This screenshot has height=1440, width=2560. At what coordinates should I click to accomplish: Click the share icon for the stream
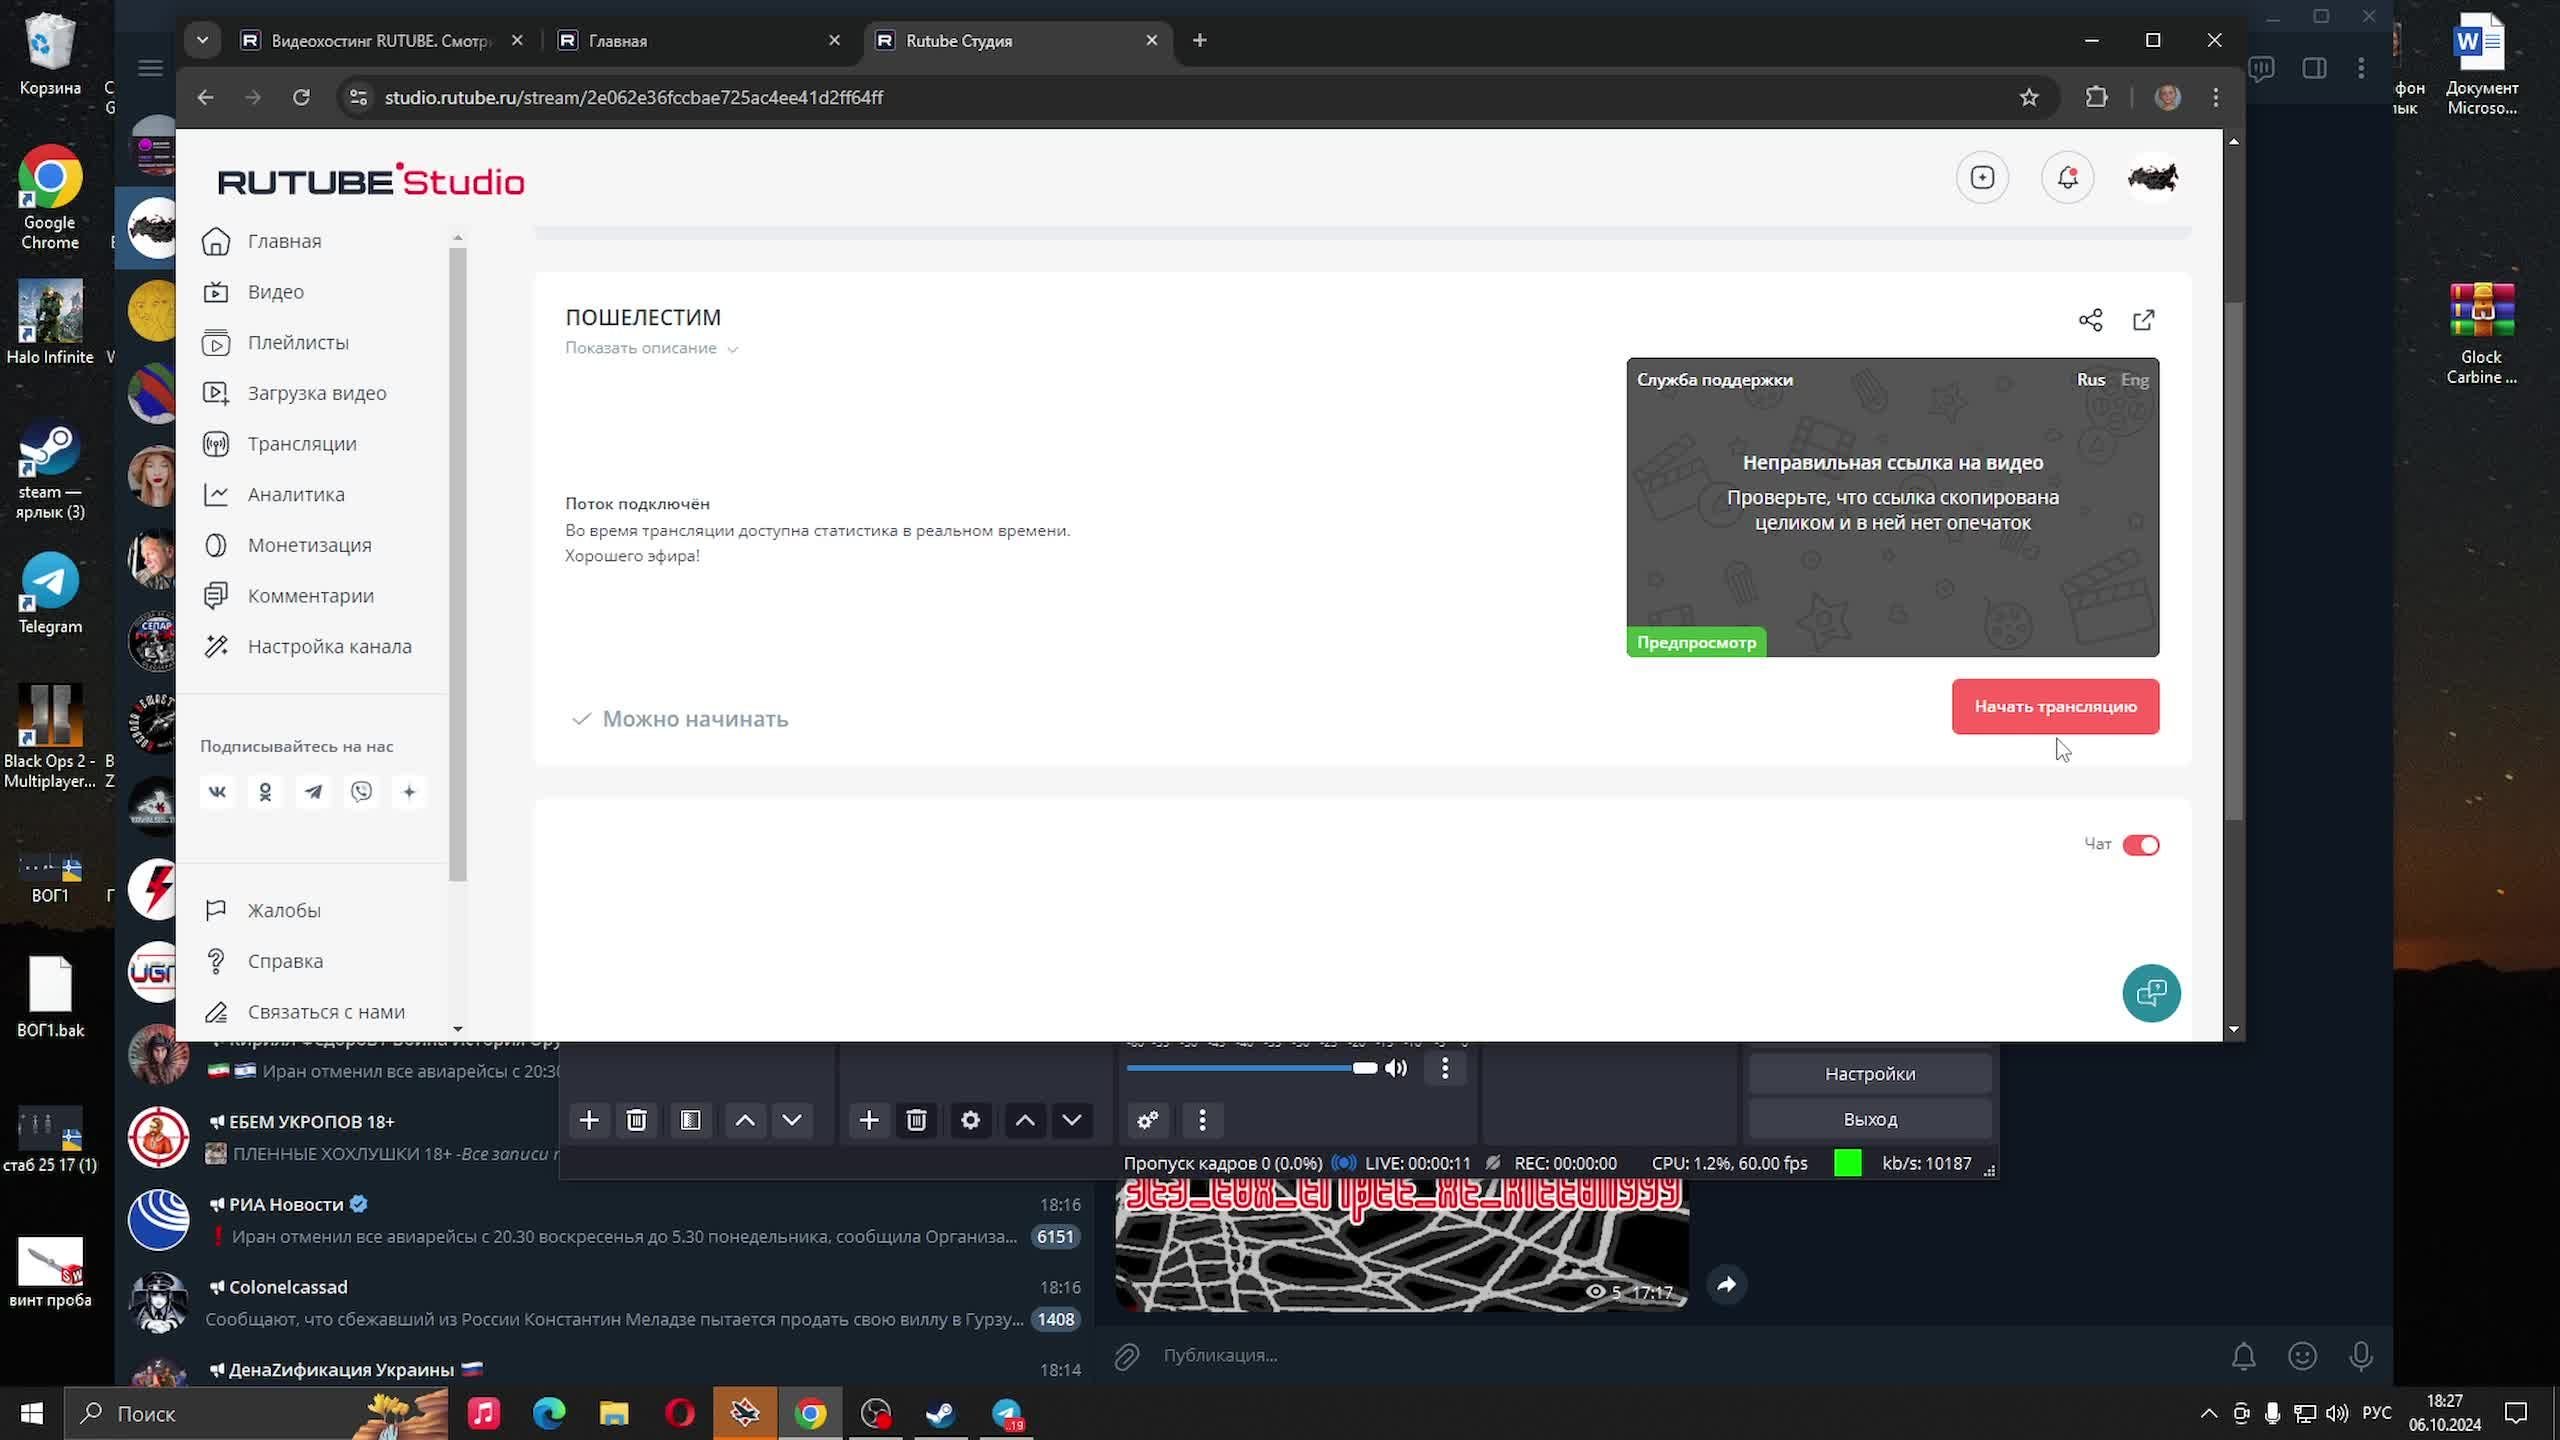click(x=2090, y=320)
